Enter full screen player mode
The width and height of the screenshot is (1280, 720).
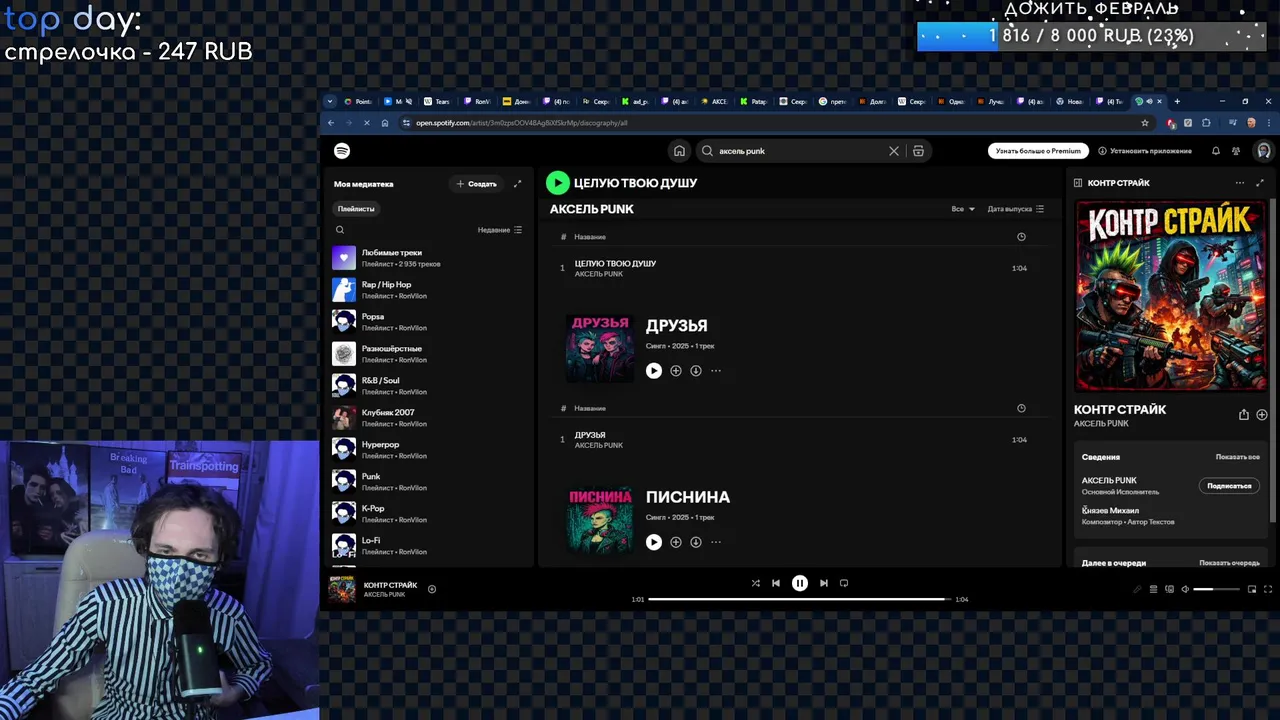tap(1268, 589)
